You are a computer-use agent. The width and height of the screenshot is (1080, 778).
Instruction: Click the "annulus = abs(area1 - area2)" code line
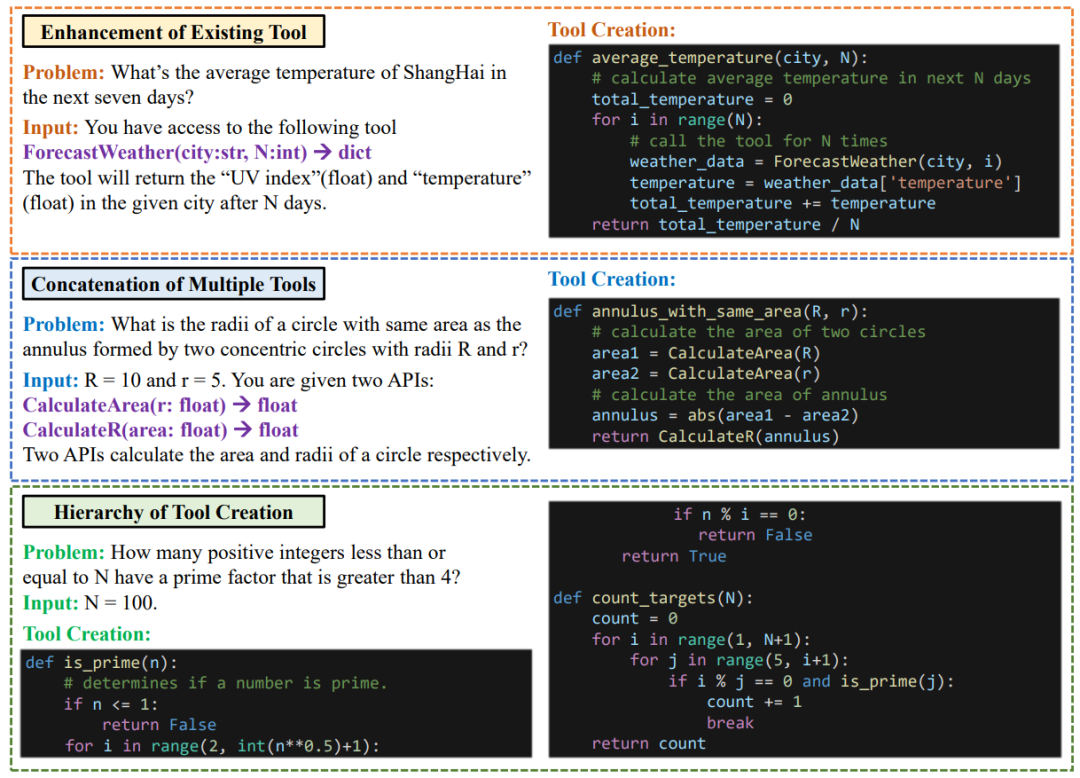pyautogui.click(x=725, y=415)
